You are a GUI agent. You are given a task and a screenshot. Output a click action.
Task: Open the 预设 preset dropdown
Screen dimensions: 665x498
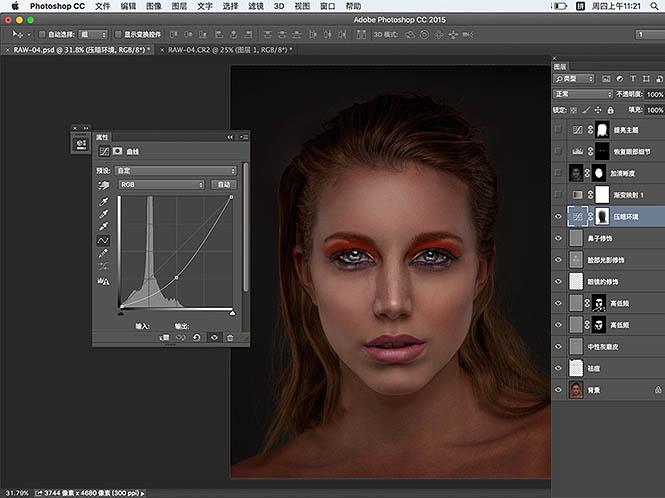tap(176, 171)
